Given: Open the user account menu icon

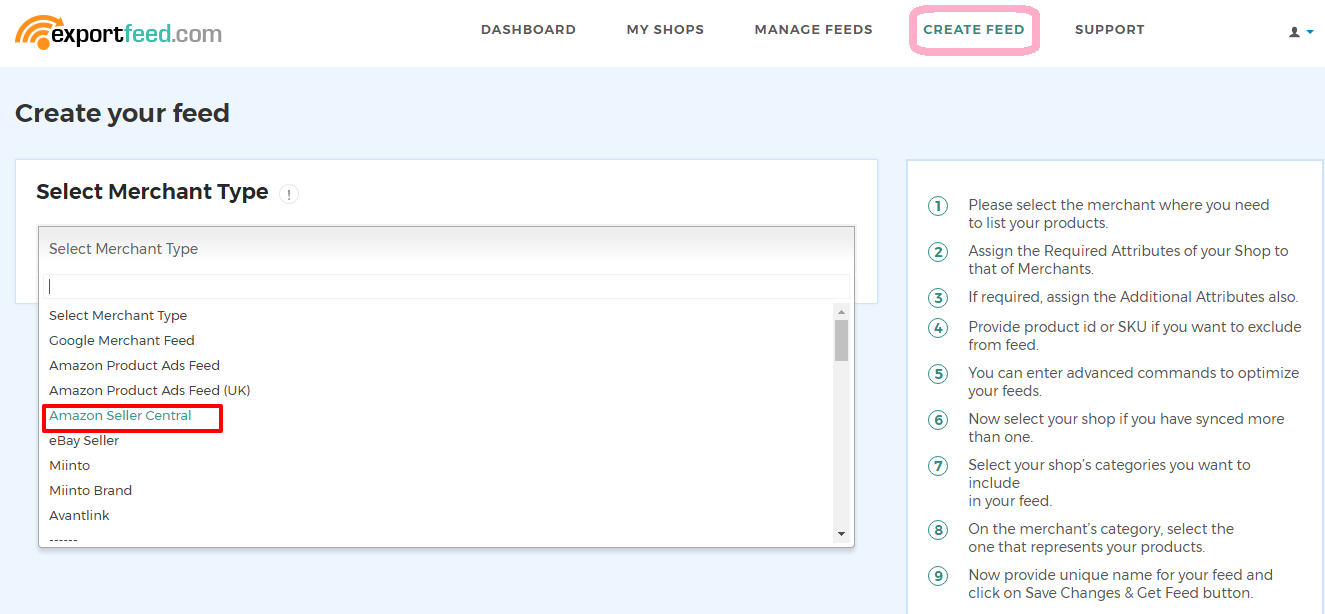Looking at the screenshot, I should coord(1300,32).
